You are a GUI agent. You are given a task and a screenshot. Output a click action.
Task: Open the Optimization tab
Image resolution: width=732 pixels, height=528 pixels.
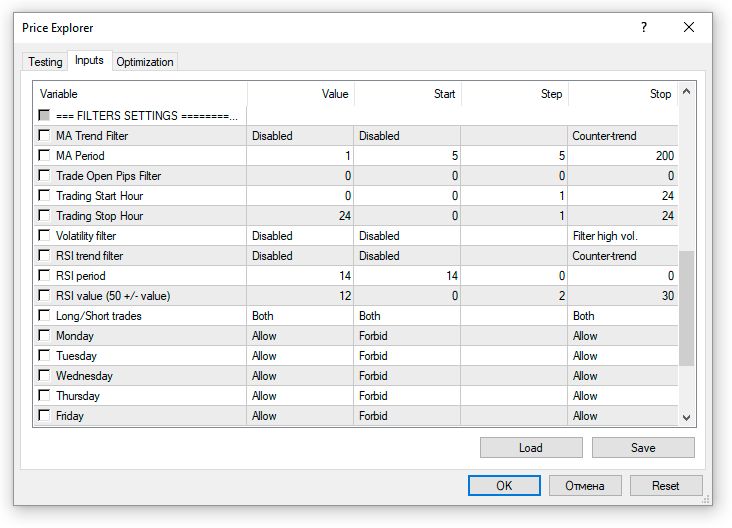[x=145, y=62]
